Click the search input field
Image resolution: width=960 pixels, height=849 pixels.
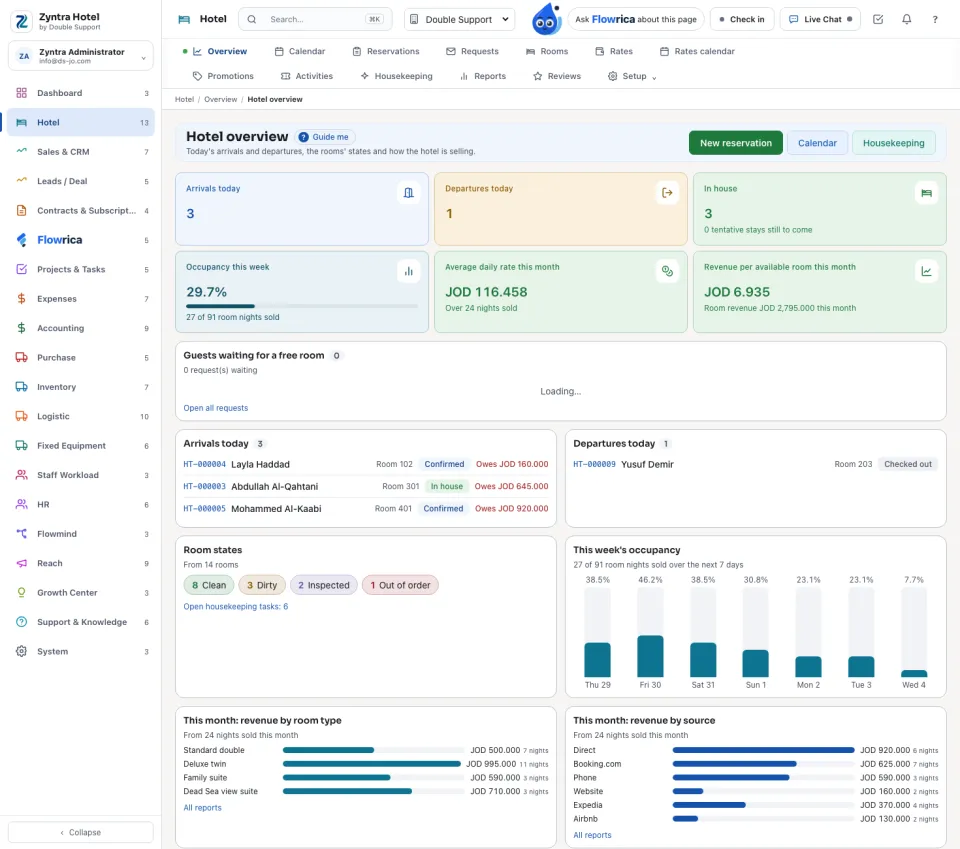point(315,19)
